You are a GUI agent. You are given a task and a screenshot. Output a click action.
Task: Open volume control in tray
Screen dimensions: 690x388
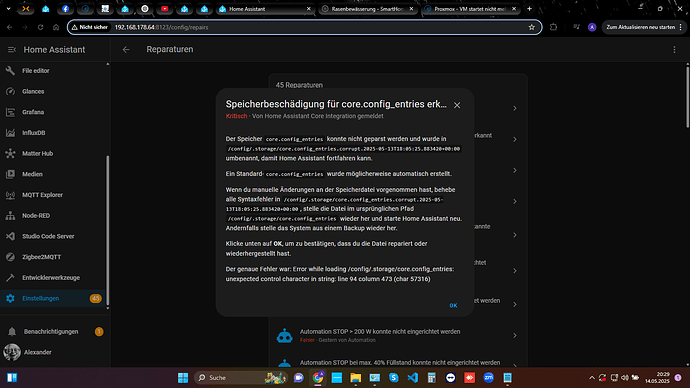tap(624, 377)
